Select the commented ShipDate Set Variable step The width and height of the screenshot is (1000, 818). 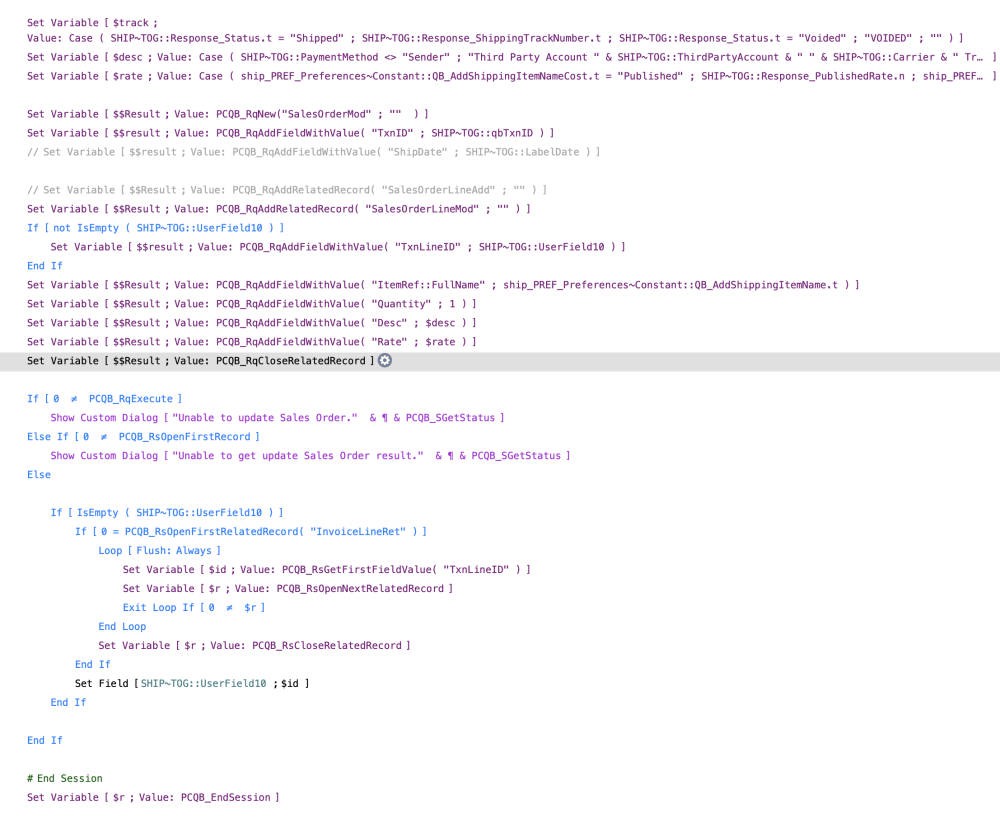point(300,151)
